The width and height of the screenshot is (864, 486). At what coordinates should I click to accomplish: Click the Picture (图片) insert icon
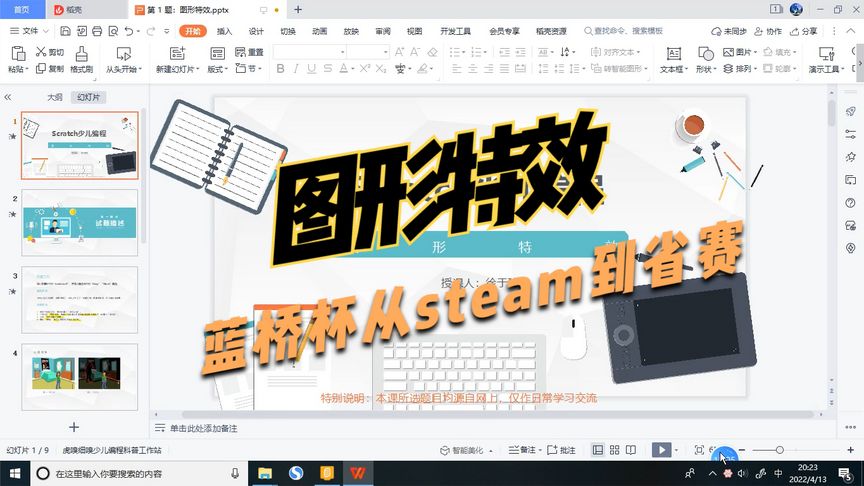click(x=728, y=52)
